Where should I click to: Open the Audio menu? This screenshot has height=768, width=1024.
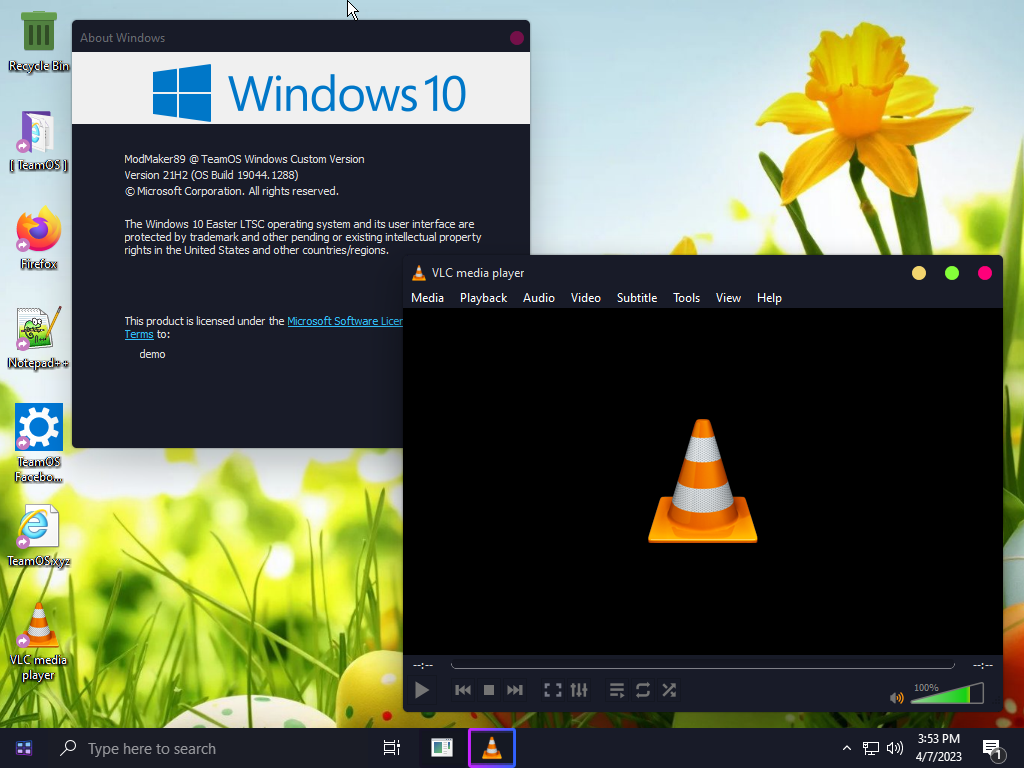(x=539, y=298)
